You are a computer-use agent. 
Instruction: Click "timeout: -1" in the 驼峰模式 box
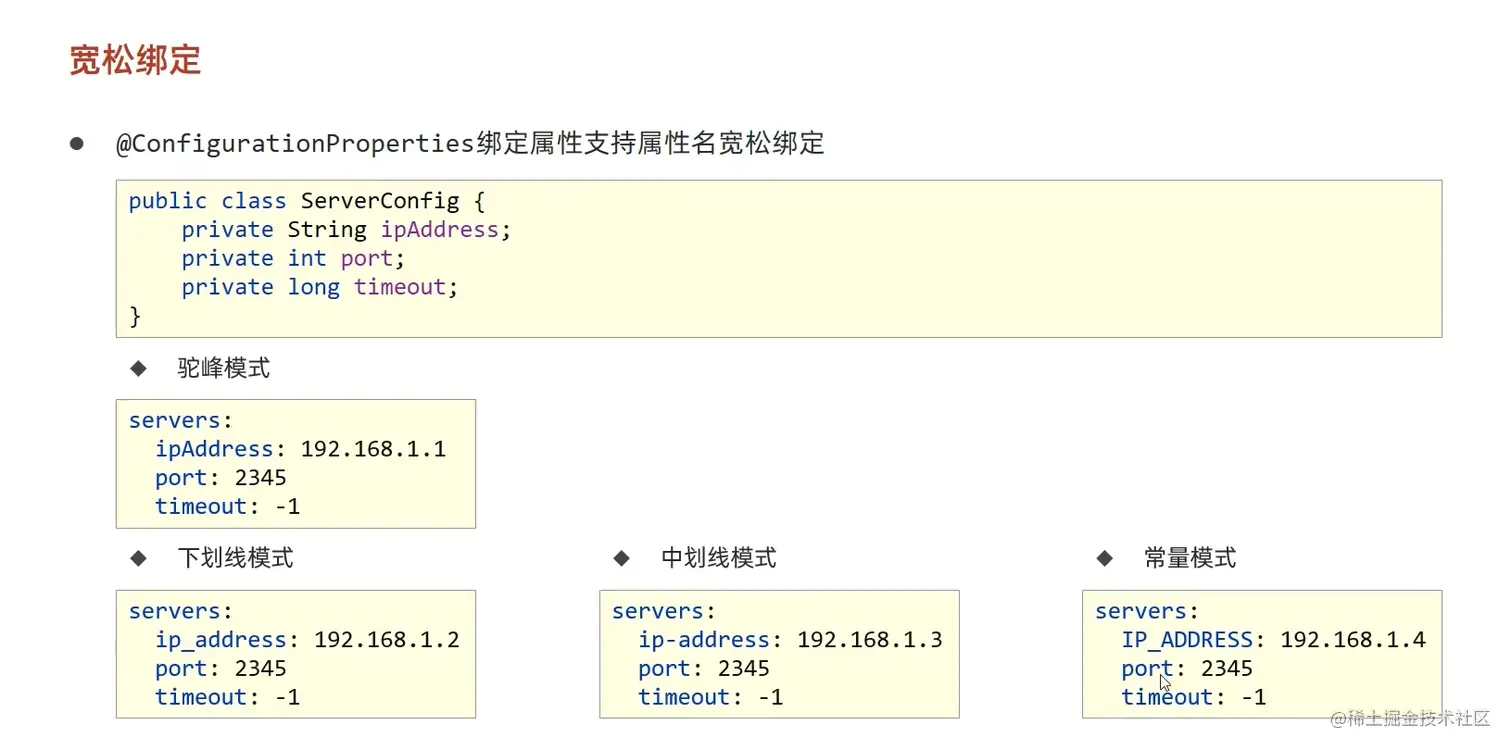[227, 507]
